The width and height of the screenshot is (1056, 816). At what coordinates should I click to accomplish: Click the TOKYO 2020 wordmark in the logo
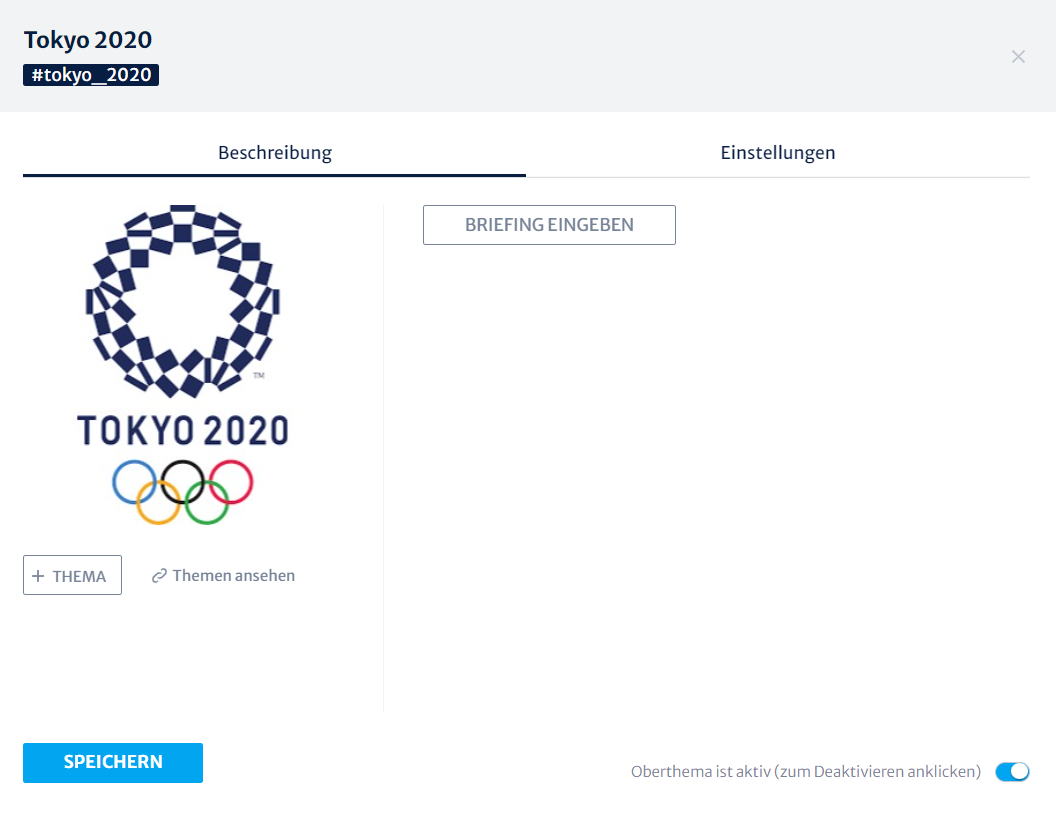pos(183,430)
